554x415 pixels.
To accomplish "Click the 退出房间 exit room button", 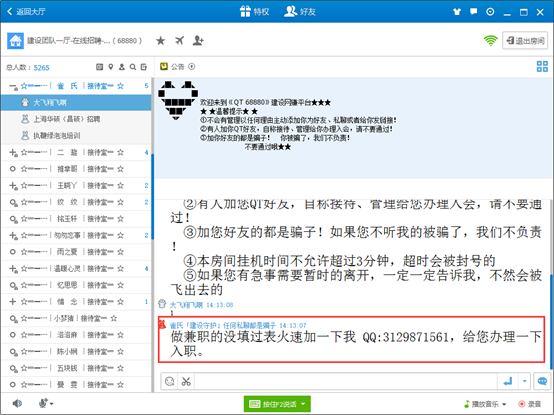I will [x=525, y=41].
